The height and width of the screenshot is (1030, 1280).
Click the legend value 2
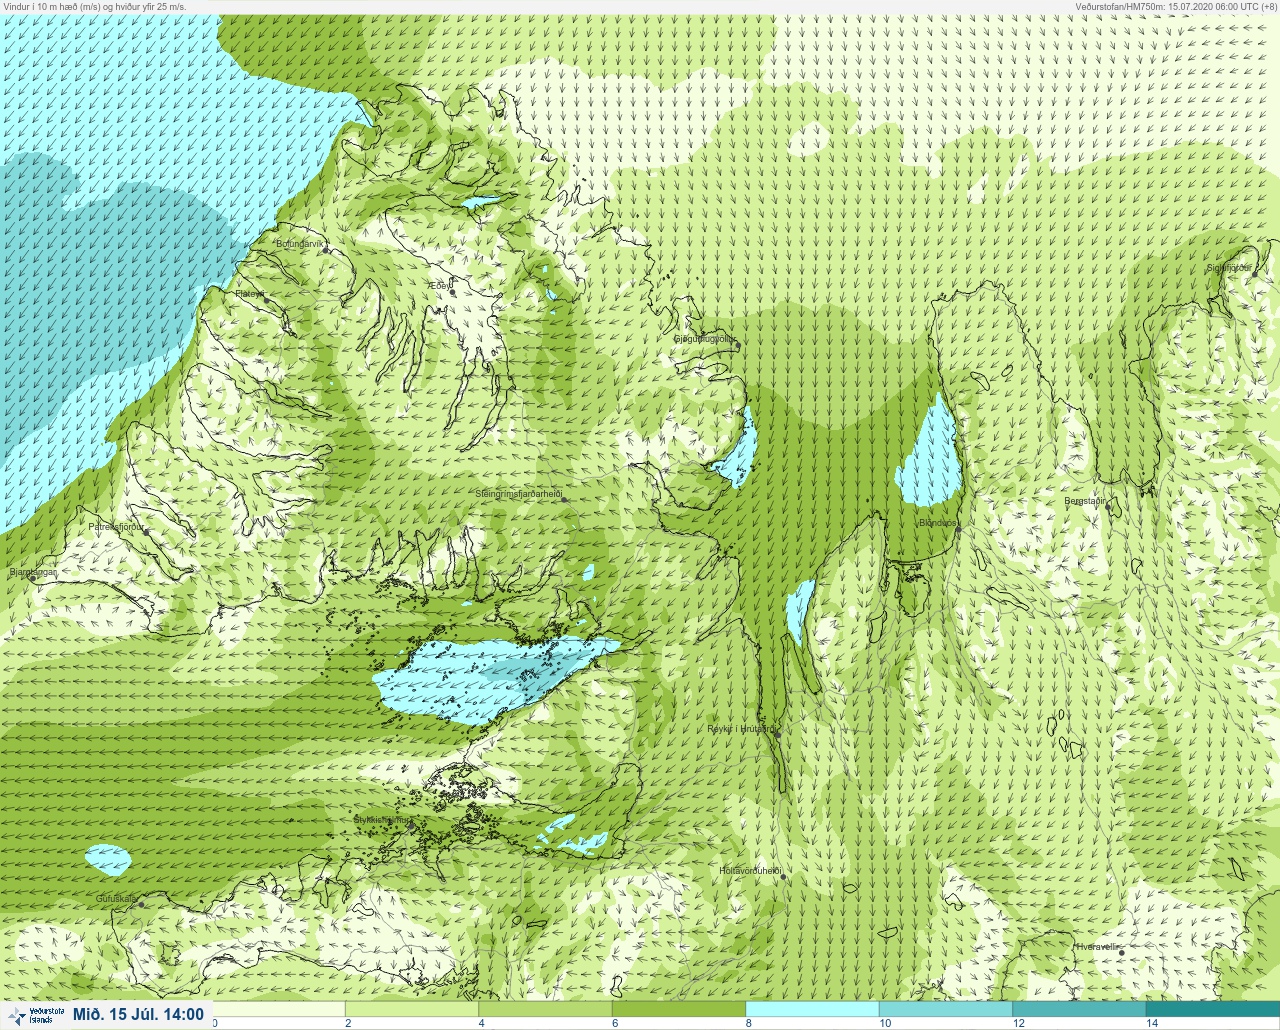348,1023
